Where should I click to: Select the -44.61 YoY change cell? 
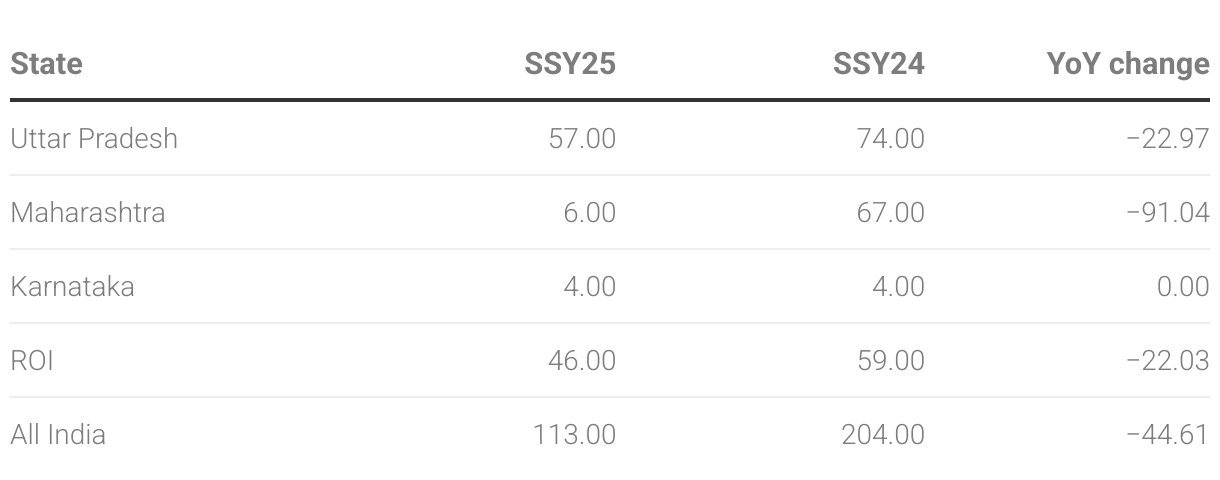click(1167, 434)
